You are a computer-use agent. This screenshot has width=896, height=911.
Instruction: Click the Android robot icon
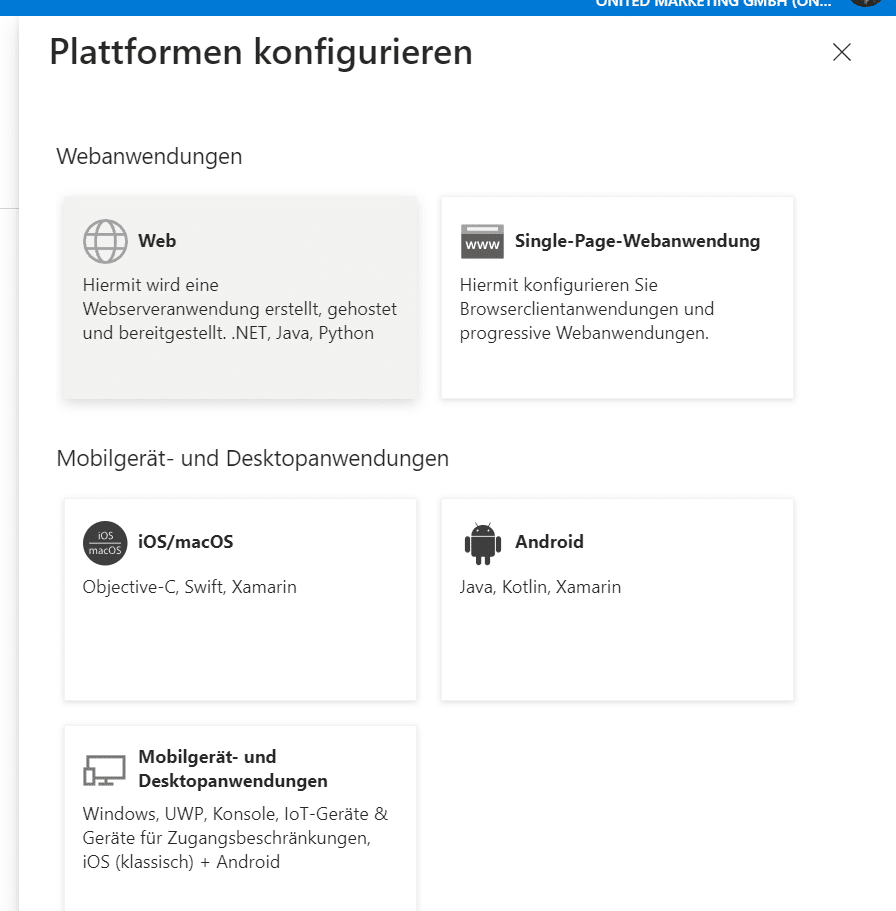[482, 543]
